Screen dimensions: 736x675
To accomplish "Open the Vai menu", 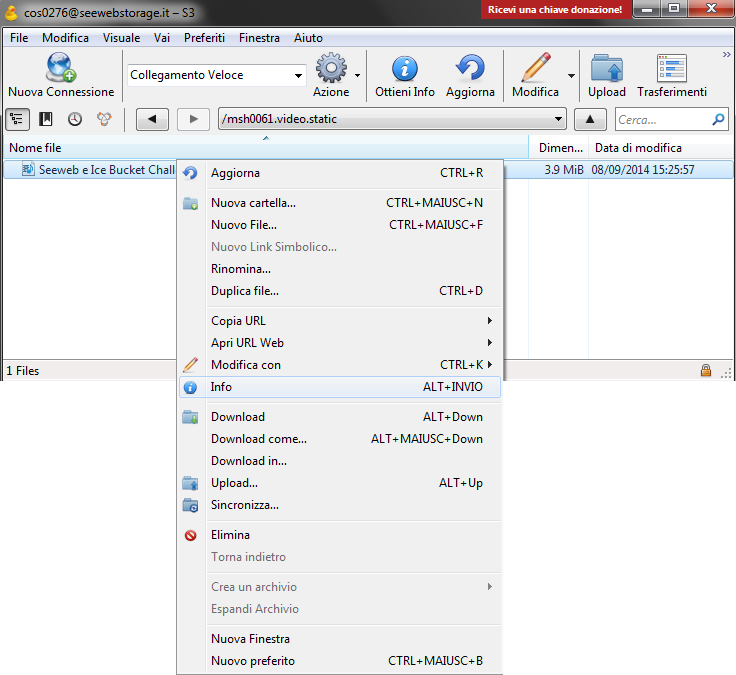I will click(162, 38).
